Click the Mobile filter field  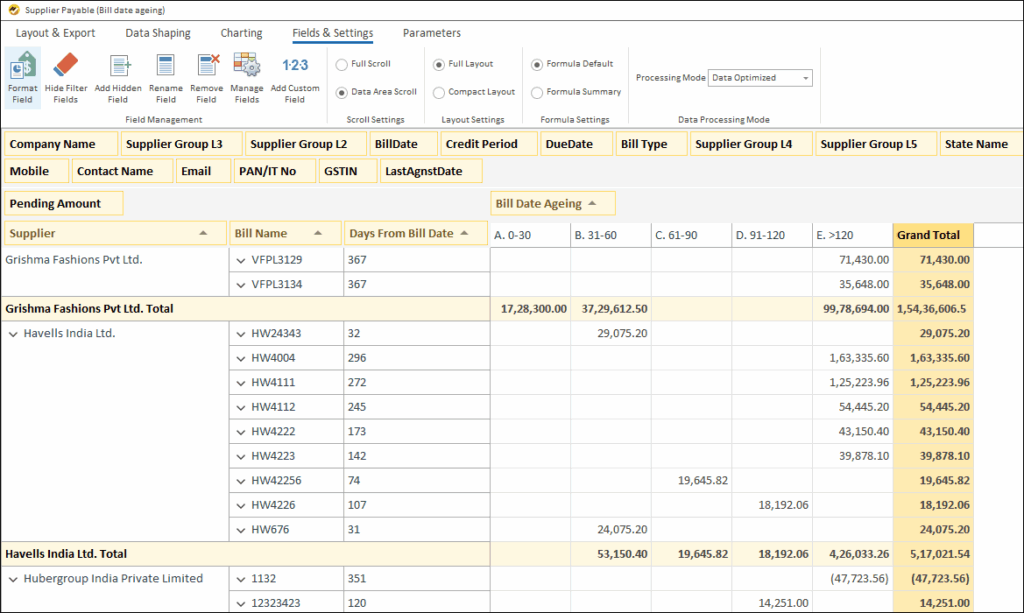point(37,171)
